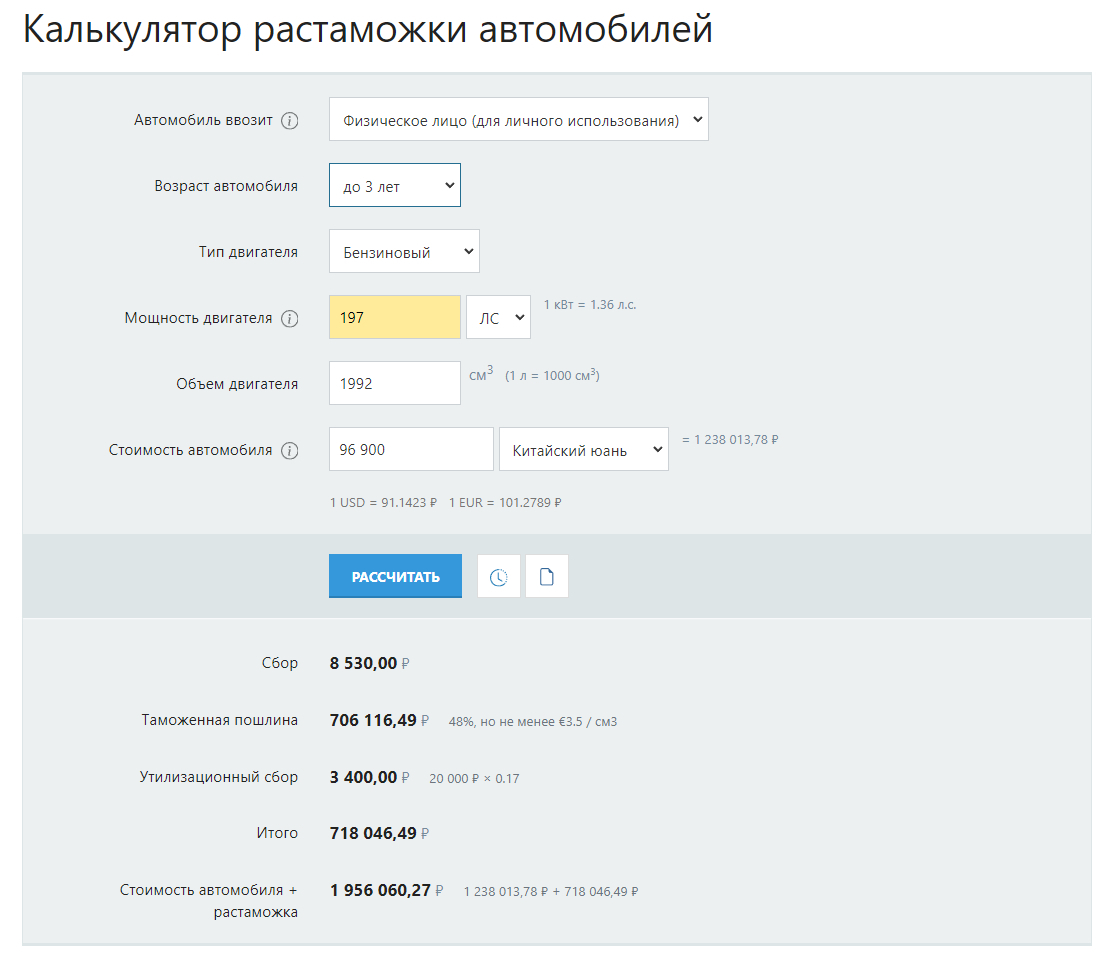This screenshot has height=960, width=1100.
Task: Change power unit in the "ЛС" dropdown
Action: (x=499, y=318)
